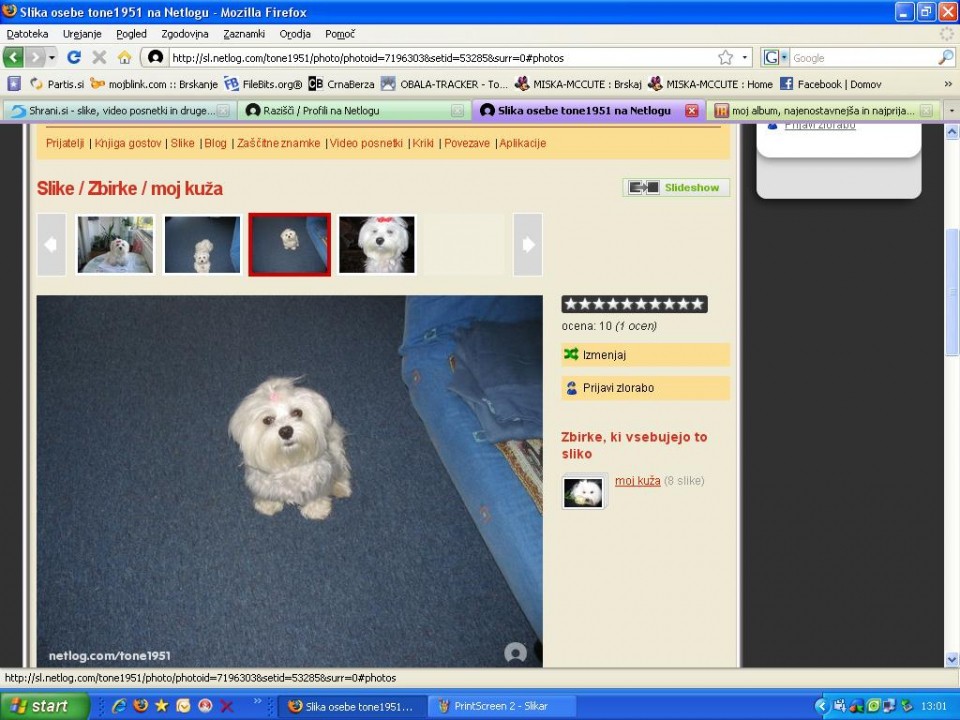Reload the current page
The height and width of the screenshot is (720, 960).
point(74,58)
